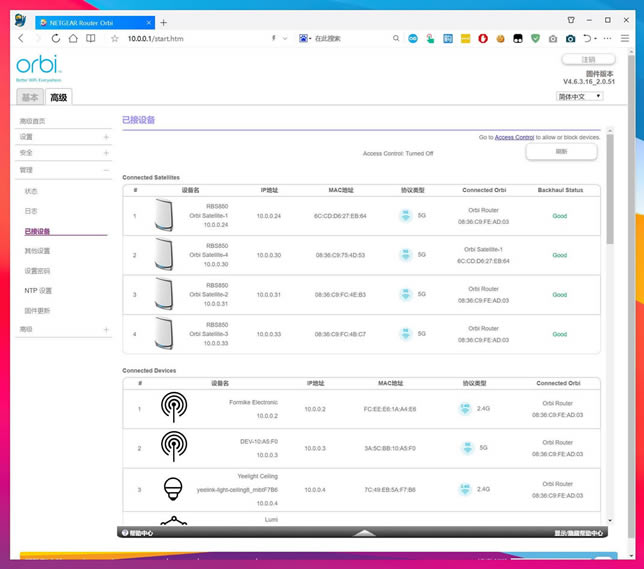Screen dimensions: 644x569
Task: Reload the current router page
Action: click(56, 39)
